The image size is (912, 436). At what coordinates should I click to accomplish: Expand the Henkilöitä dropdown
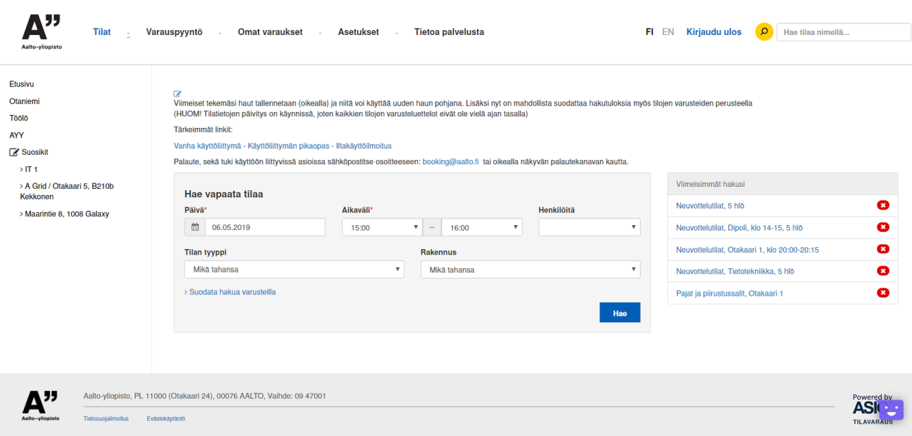(588, 228)
